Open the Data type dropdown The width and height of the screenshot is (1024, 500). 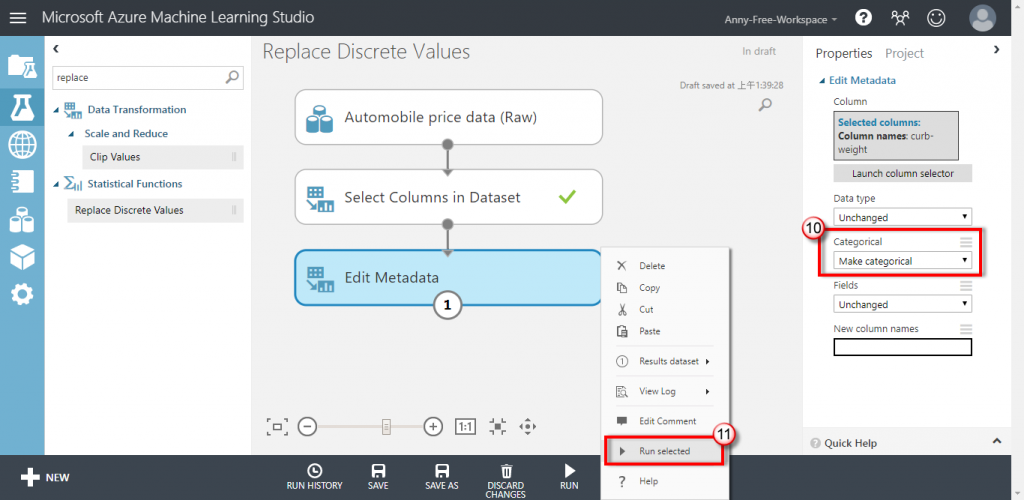coord(903,217)
